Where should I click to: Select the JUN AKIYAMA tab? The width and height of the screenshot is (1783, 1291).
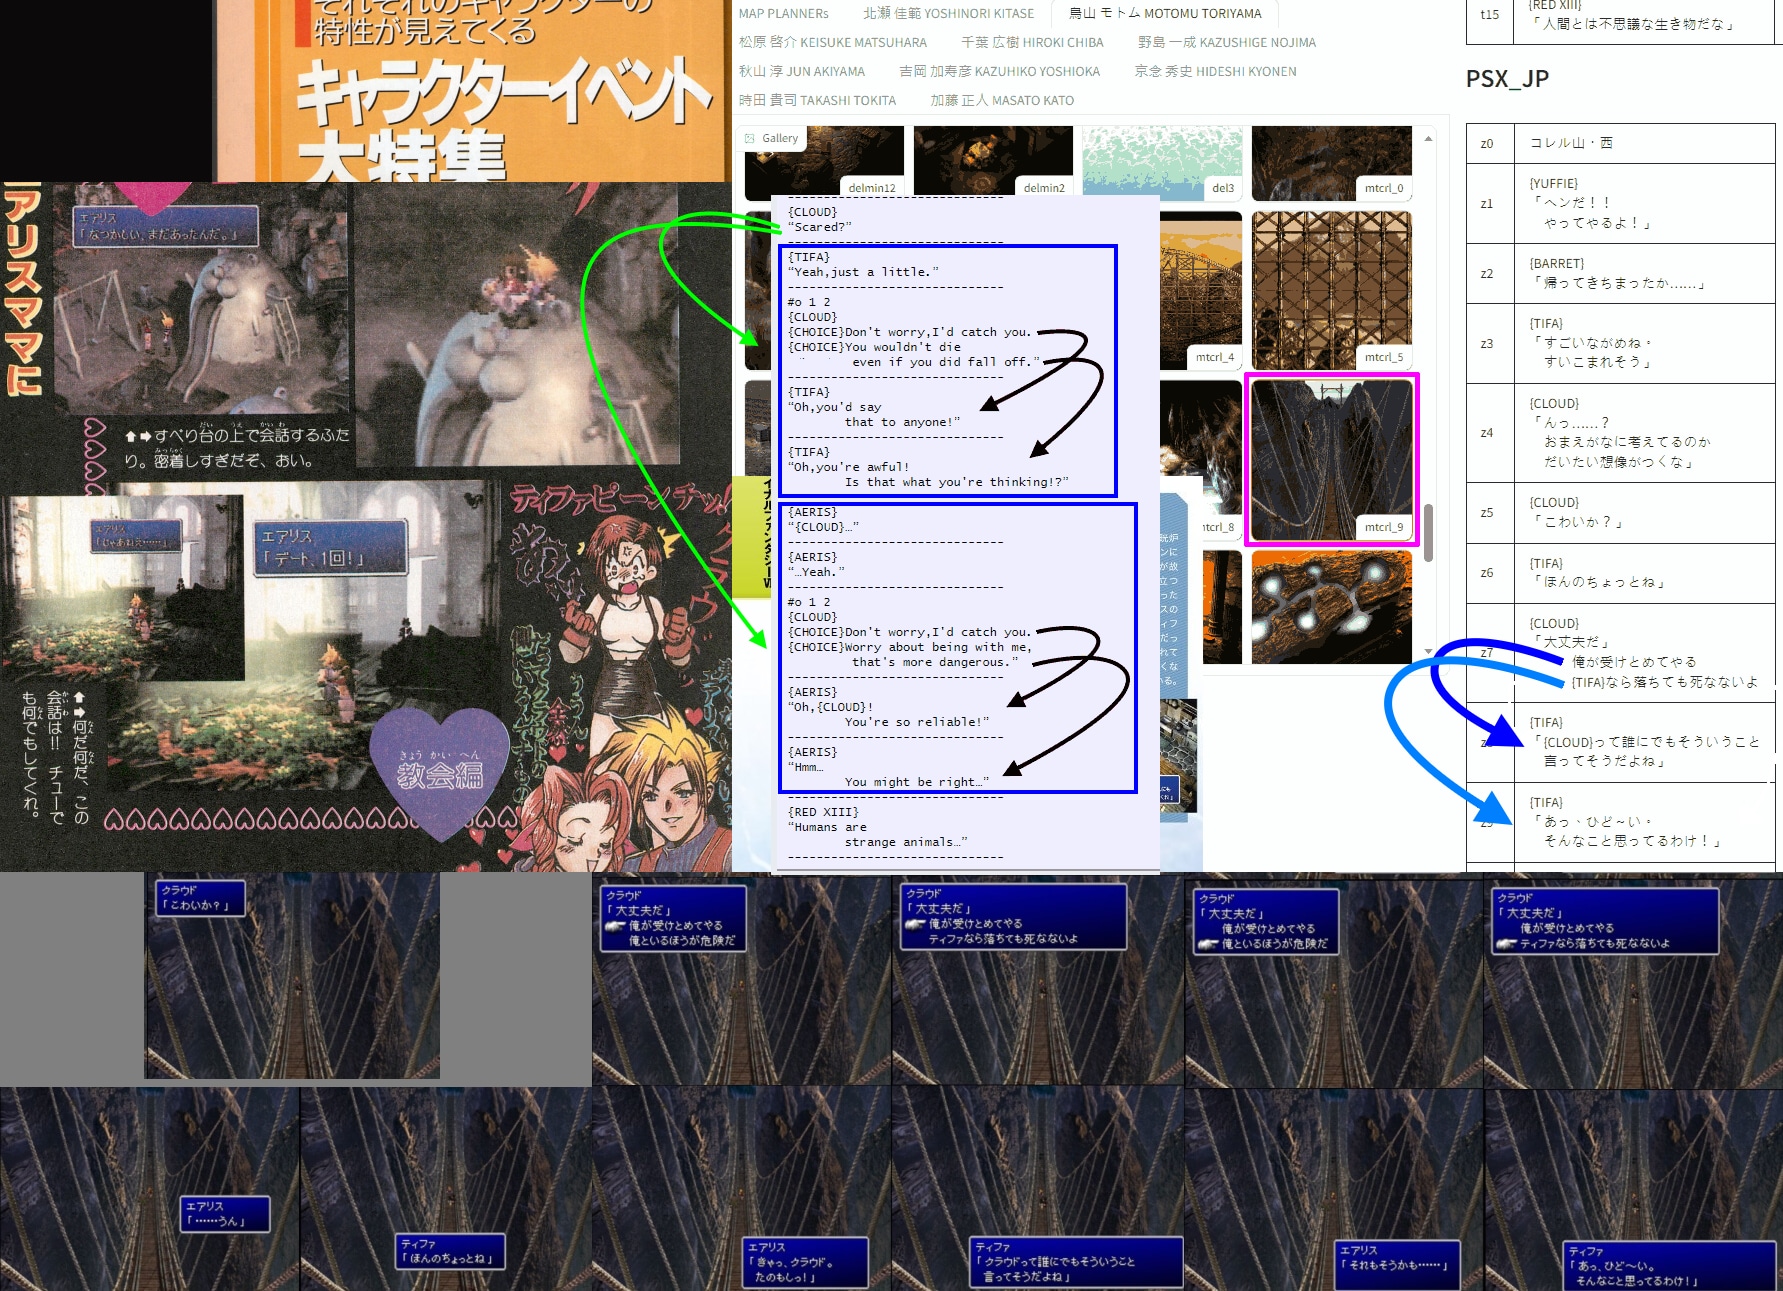(x=802, y=72)
